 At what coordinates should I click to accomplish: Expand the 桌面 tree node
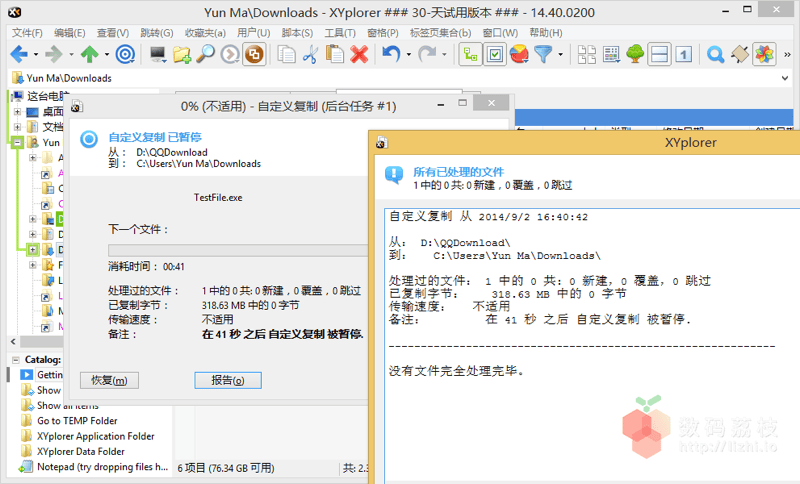pos(18,112)
